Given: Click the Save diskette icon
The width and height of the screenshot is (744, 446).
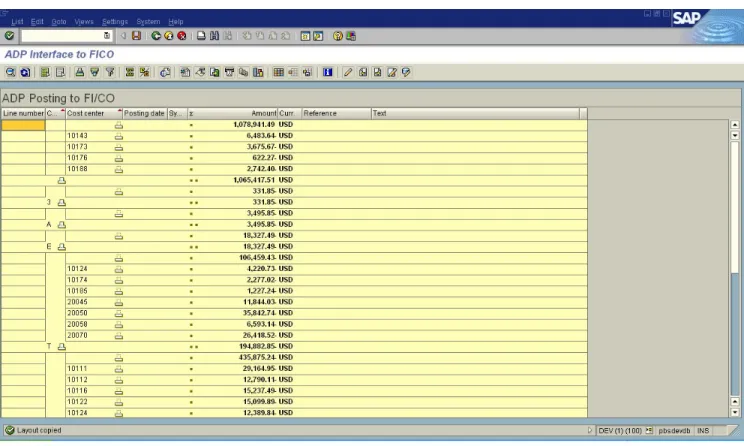Looking at the screenshot, I should [137, 36].
